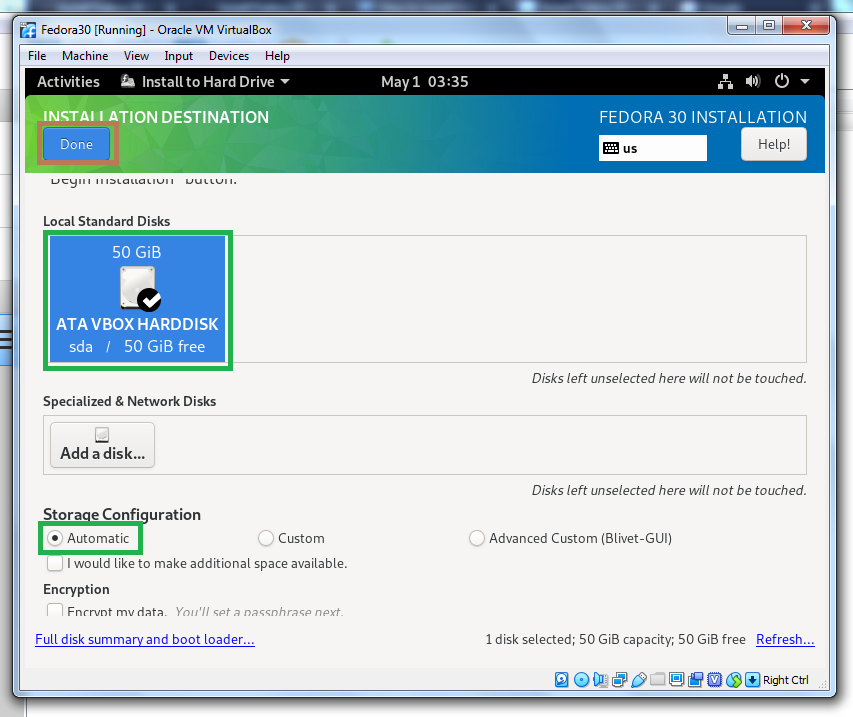The image size is (853, 717).
Task: Open the Install to Hard Drive app menu
Action: click(x=205, y=82)
